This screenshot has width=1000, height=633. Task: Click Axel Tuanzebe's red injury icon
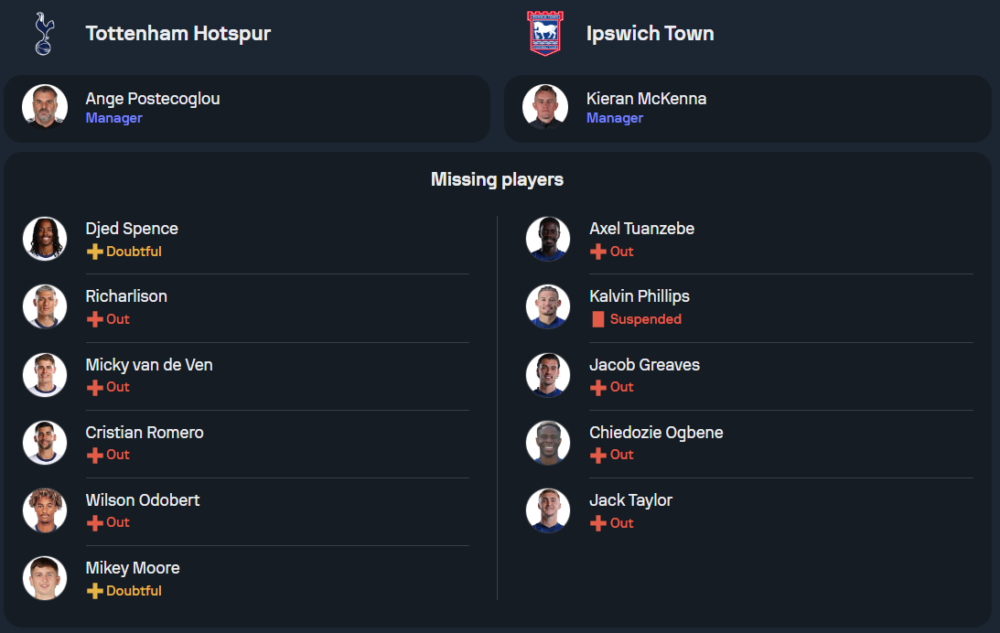pos(598,252)
